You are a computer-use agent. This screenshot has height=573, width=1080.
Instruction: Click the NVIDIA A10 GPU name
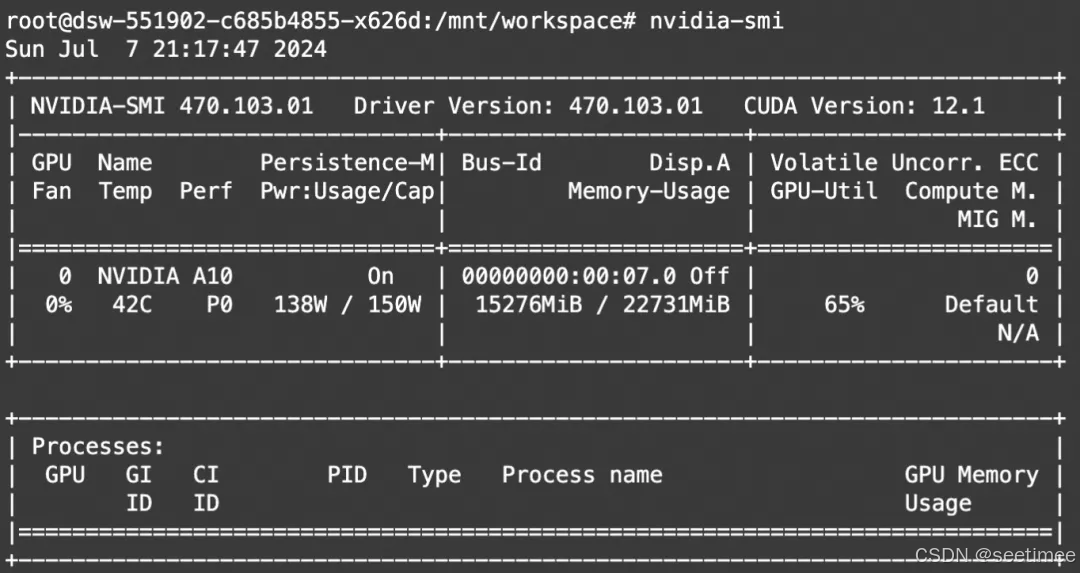165,276
